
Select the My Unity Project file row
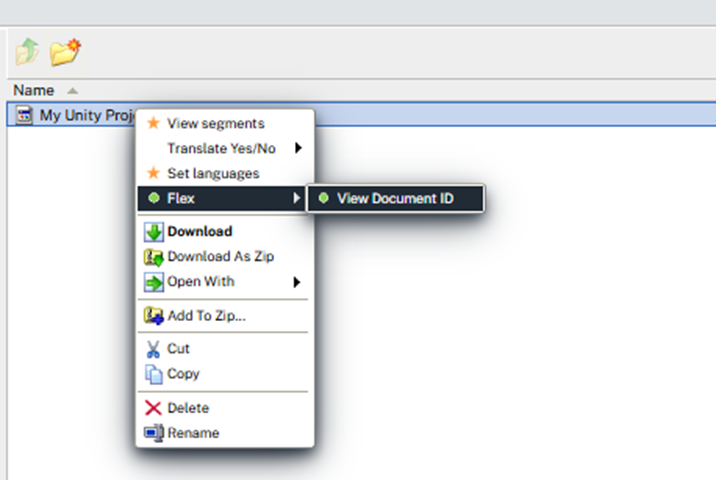click(362, 115)
